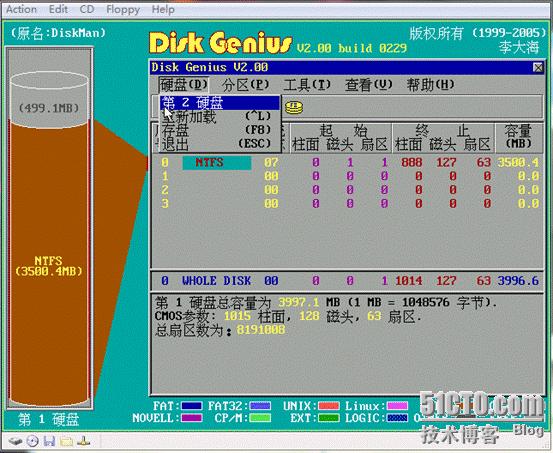Click partition row index 3
Screen dimensions: 553x453
[x=165, y=204]
